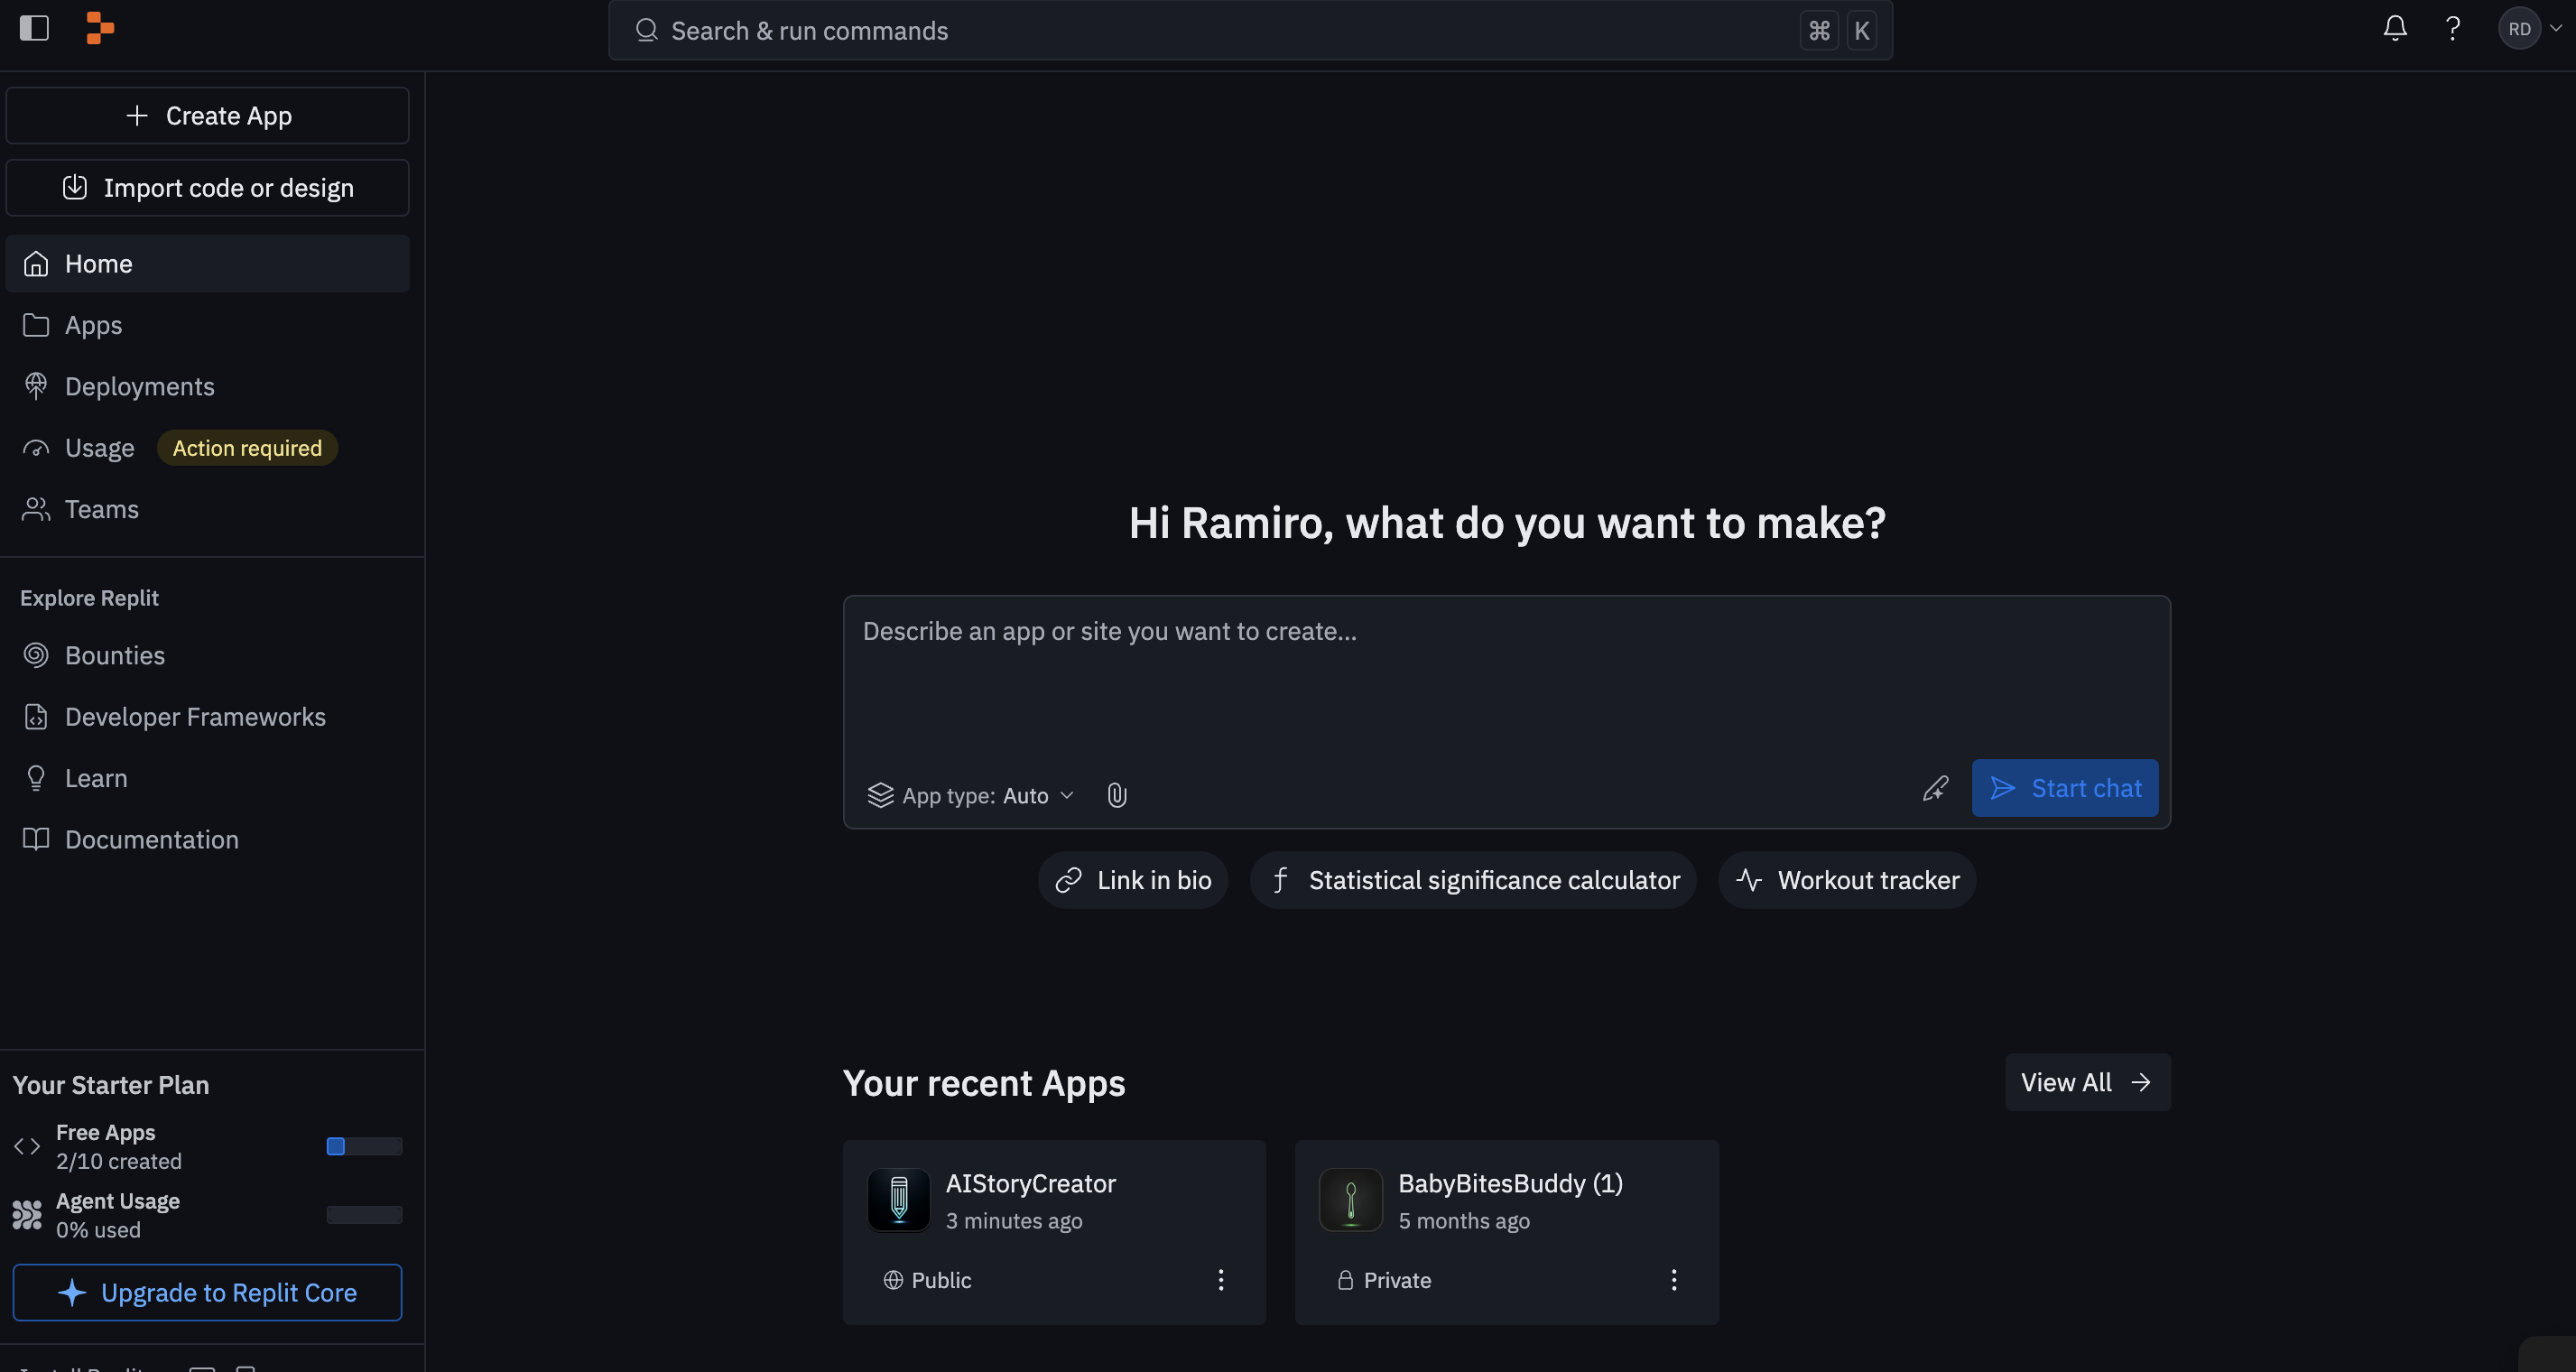Click the Documentation book icon
This screenshot has height=1372, width=2576.
(36, 839)
